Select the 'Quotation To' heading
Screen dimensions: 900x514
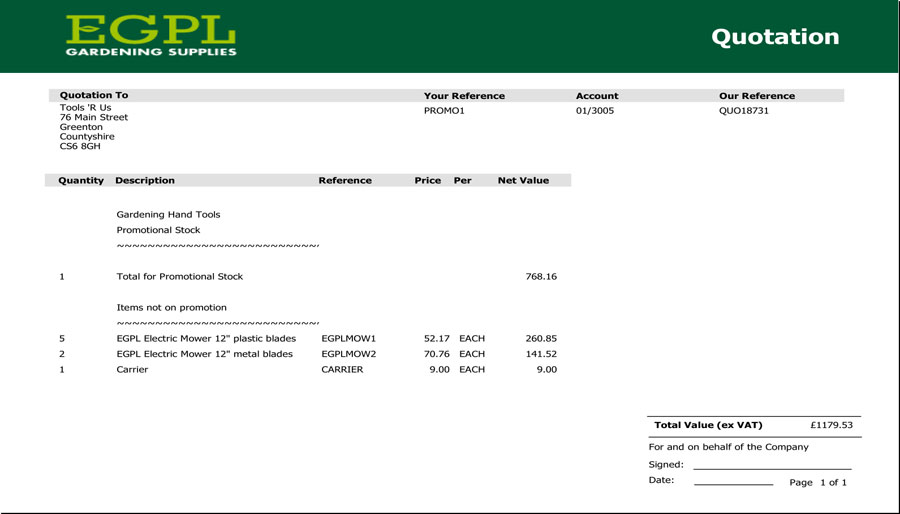tap(94, 95)
